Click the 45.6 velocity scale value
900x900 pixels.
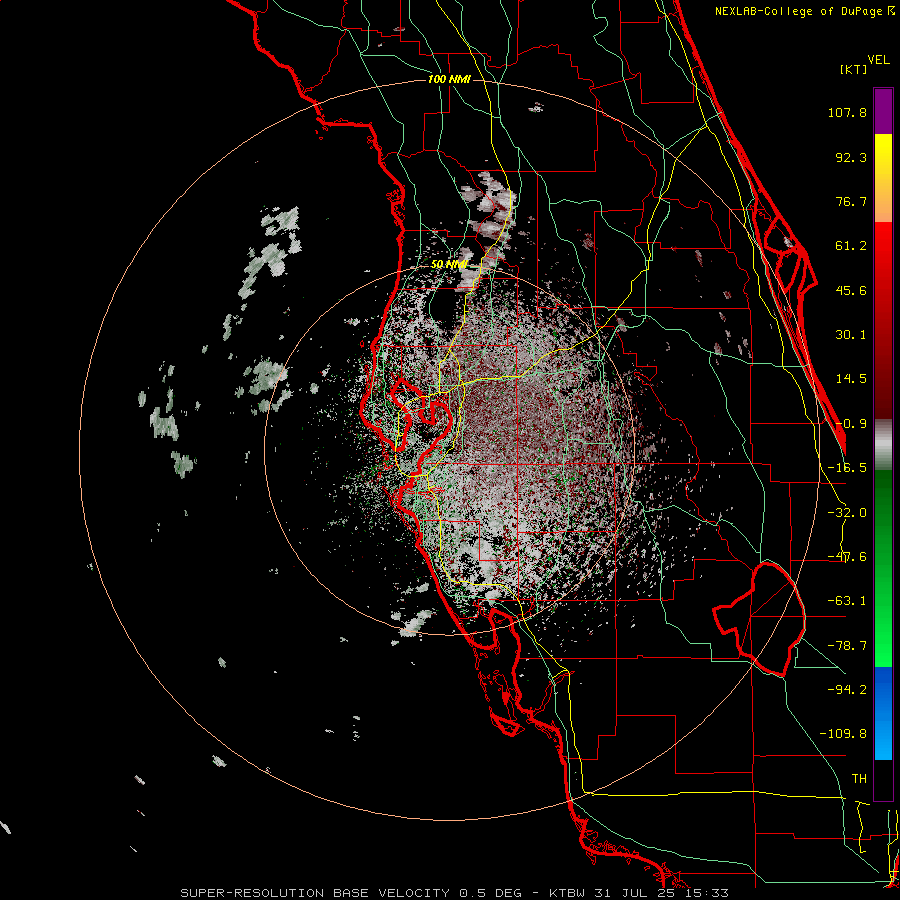(x=851, y=290)
